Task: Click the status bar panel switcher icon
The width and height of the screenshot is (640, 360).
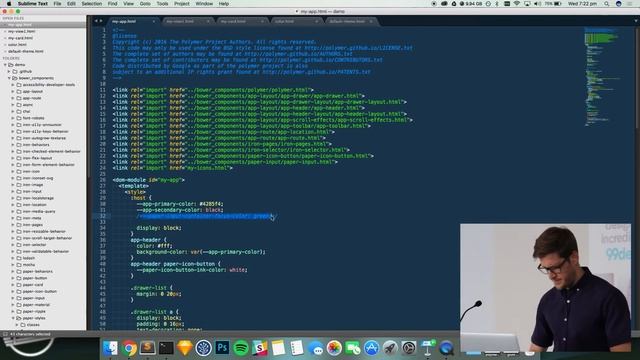Action: (5, 334)
